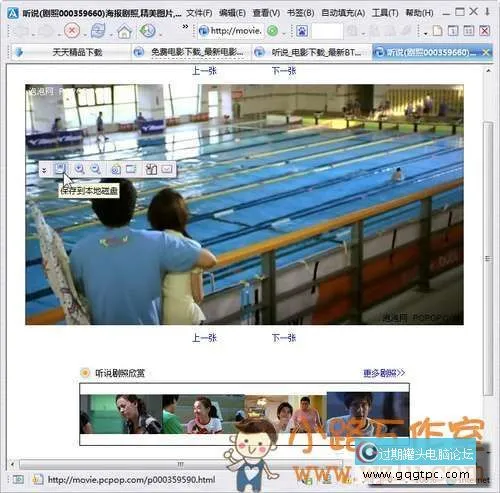Open the 查看(V) menu
Screen dimensions: 500x493
tap(266, 13)
